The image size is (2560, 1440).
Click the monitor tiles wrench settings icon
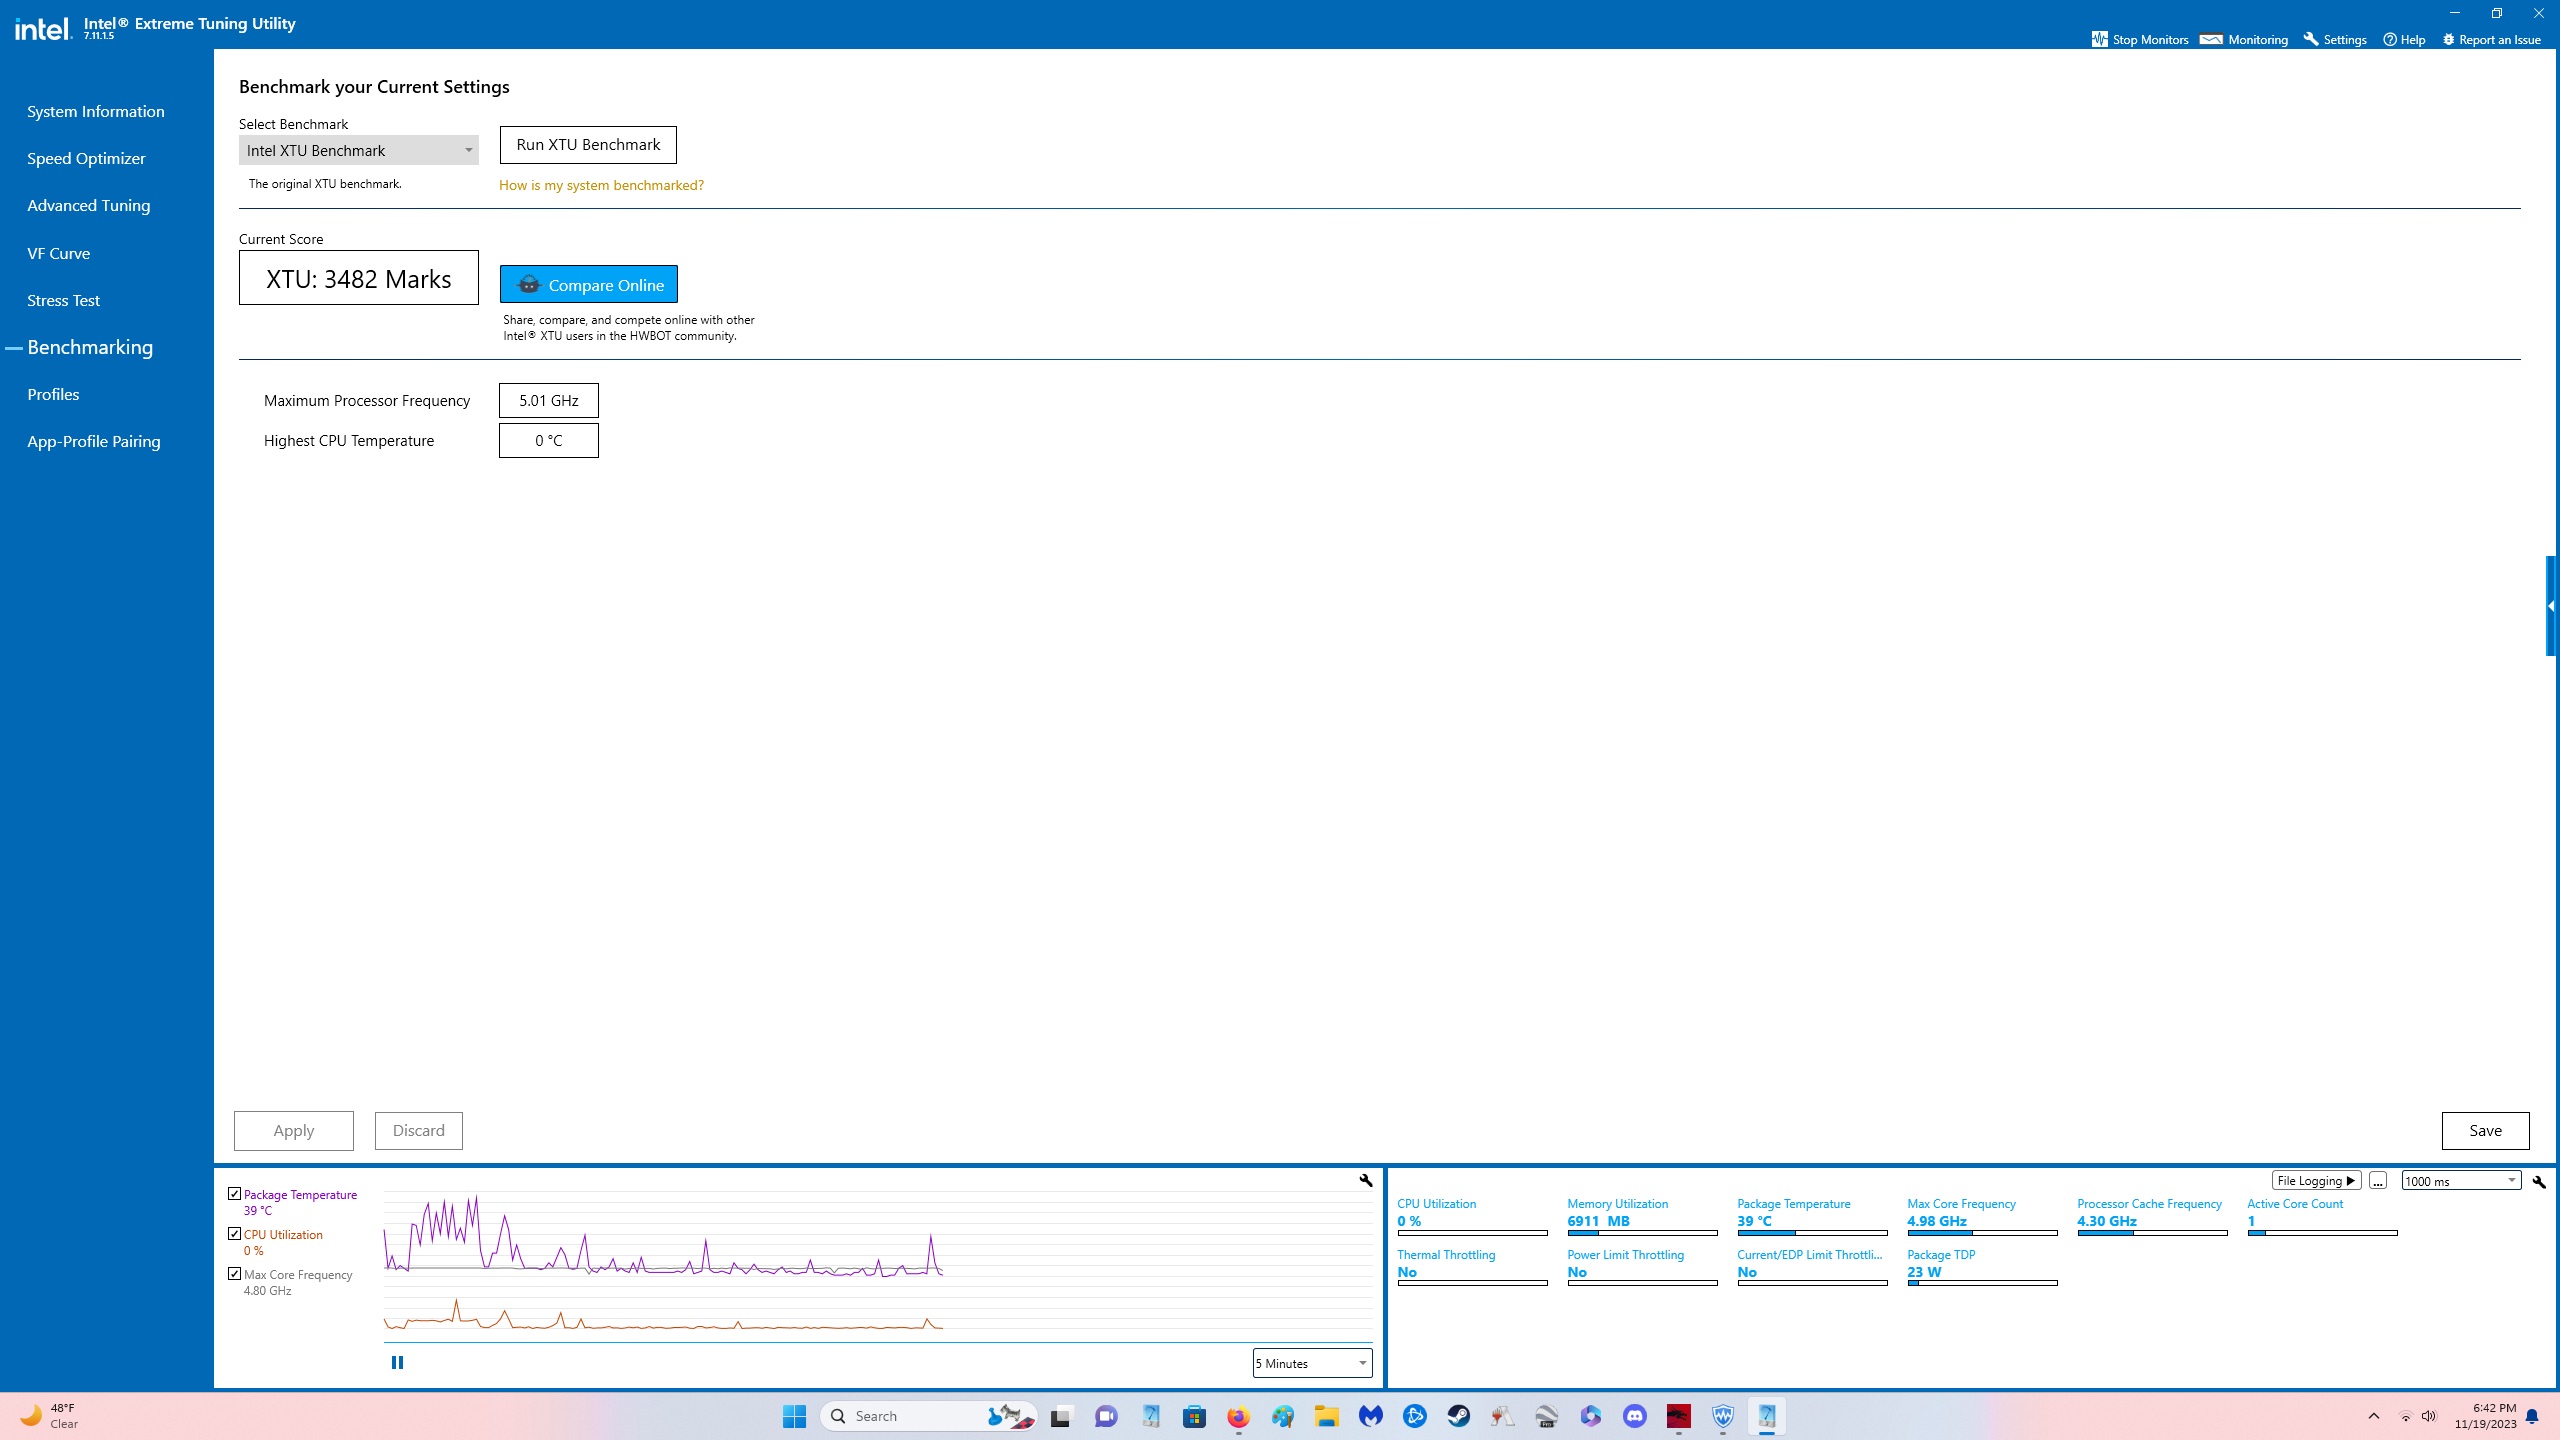(2539, 1181)
